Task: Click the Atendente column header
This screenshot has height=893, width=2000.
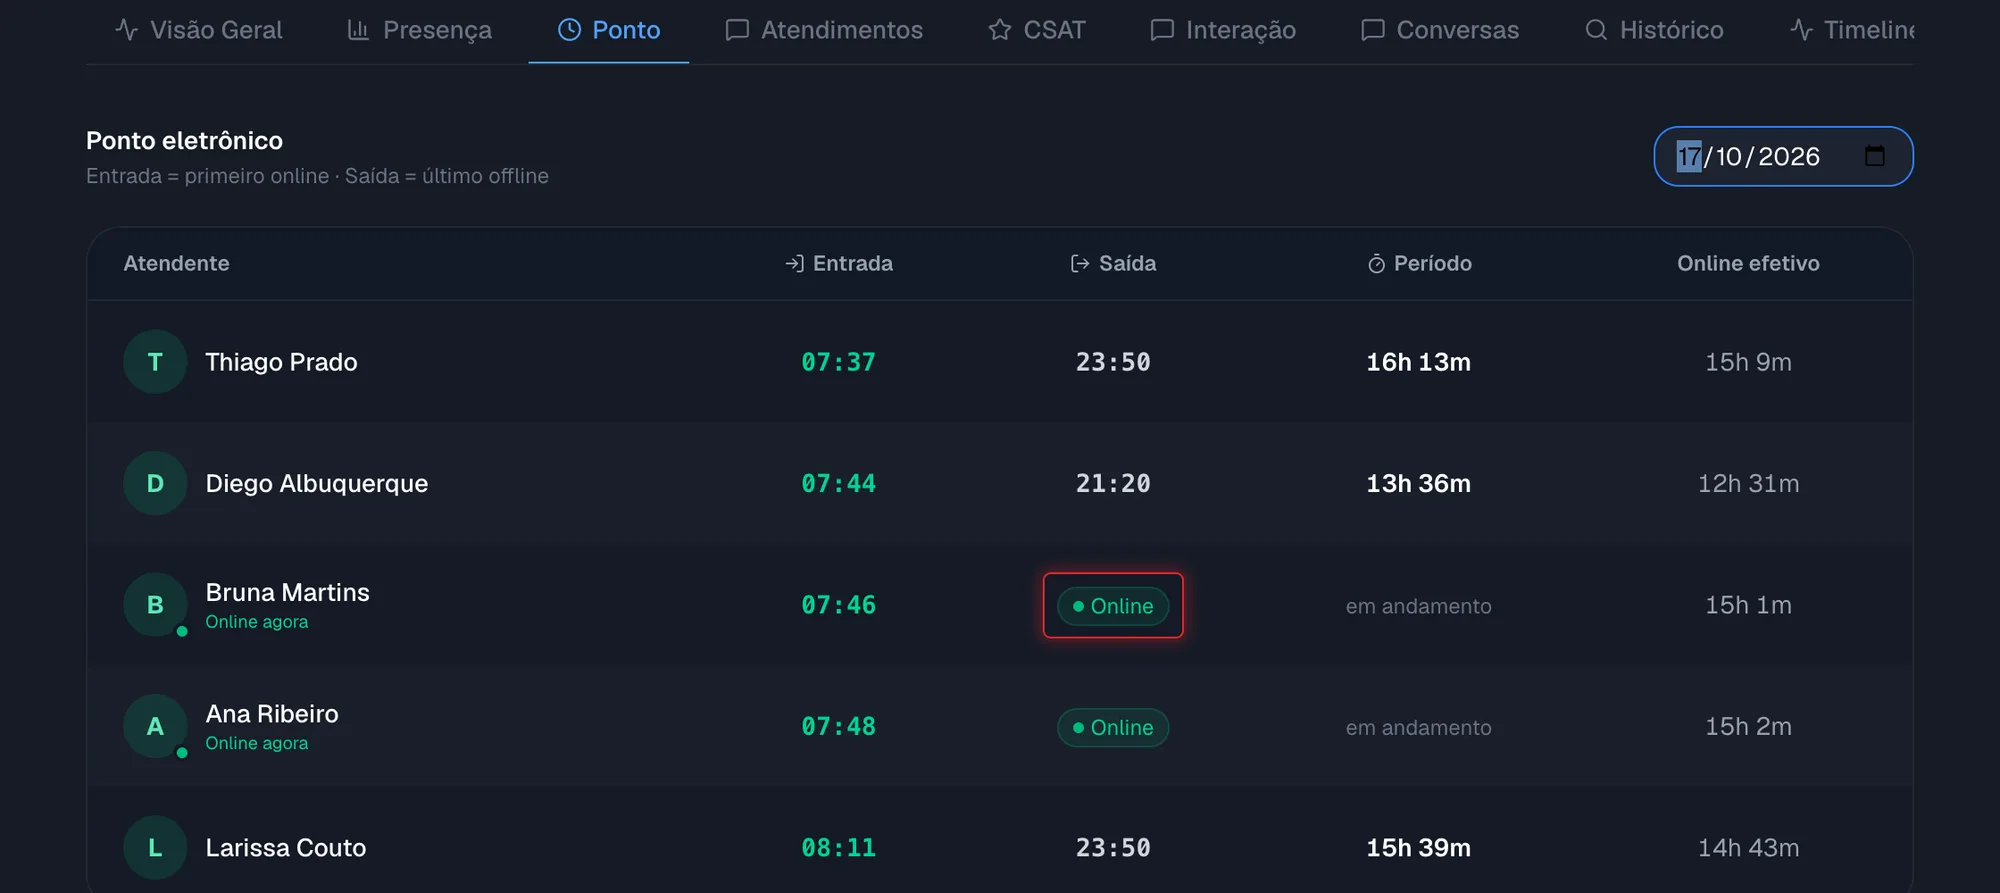Action: 176,263
